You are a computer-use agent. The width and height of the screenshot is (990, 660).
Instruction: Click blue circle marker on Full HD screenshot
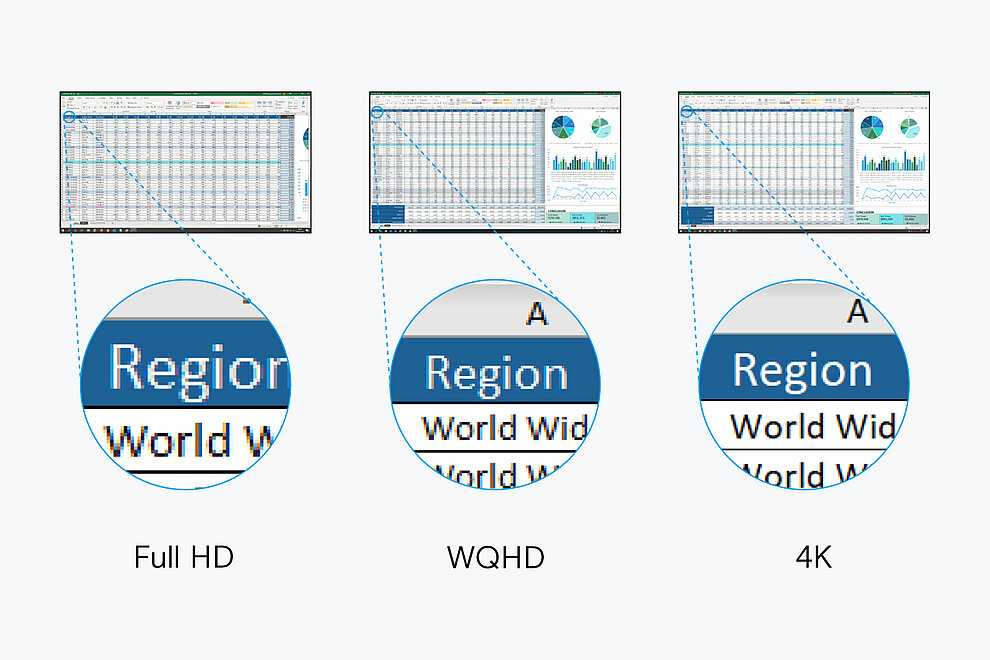[68, 116]
